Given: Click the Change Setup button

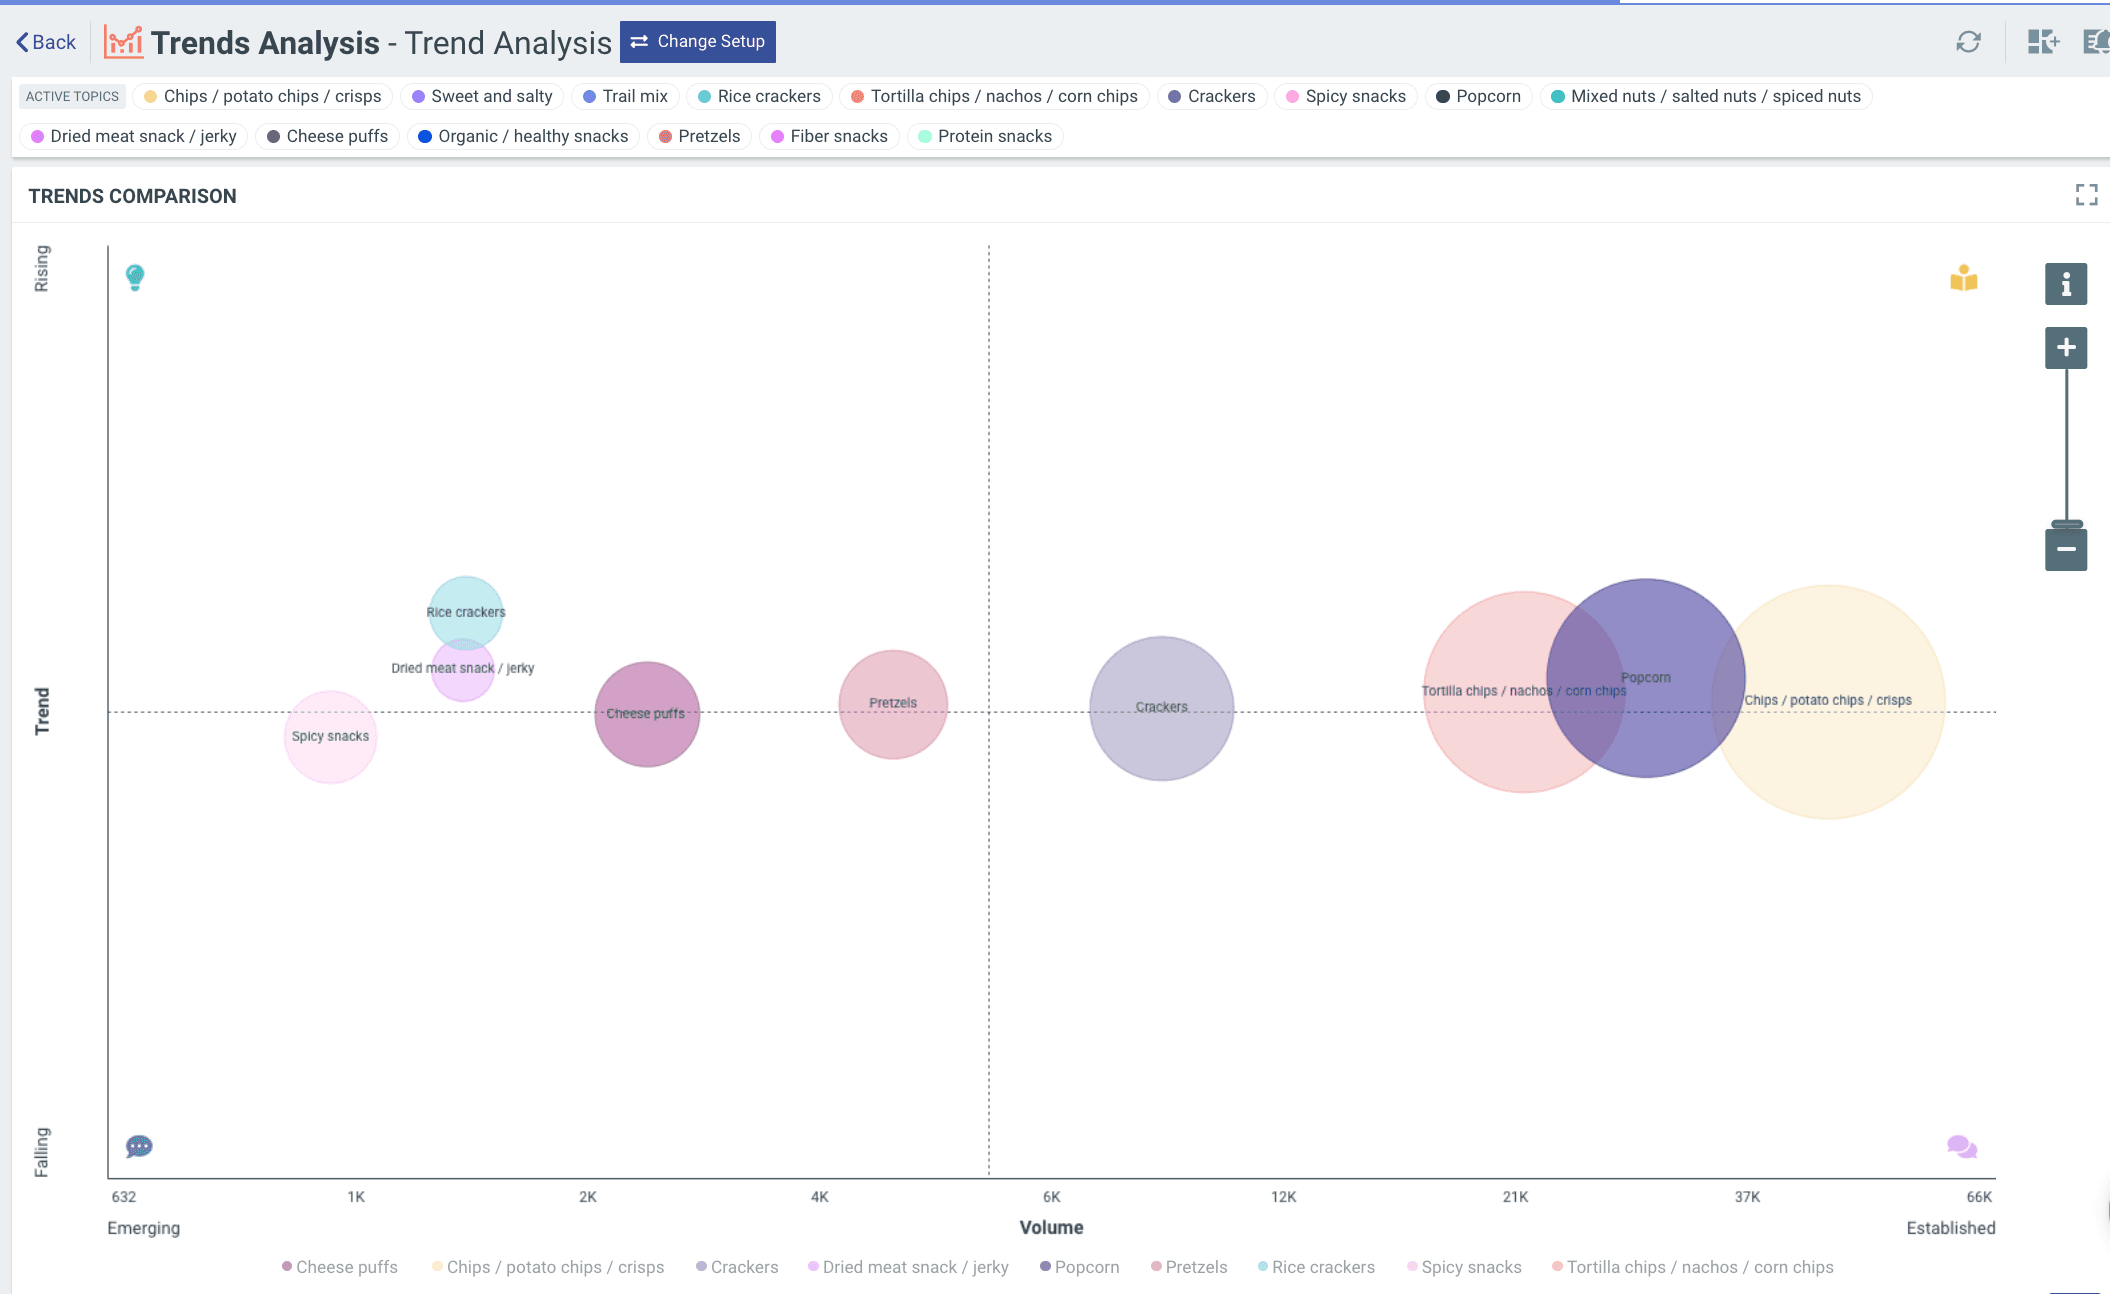Looking at the screenshot, I should click(697, 42).
